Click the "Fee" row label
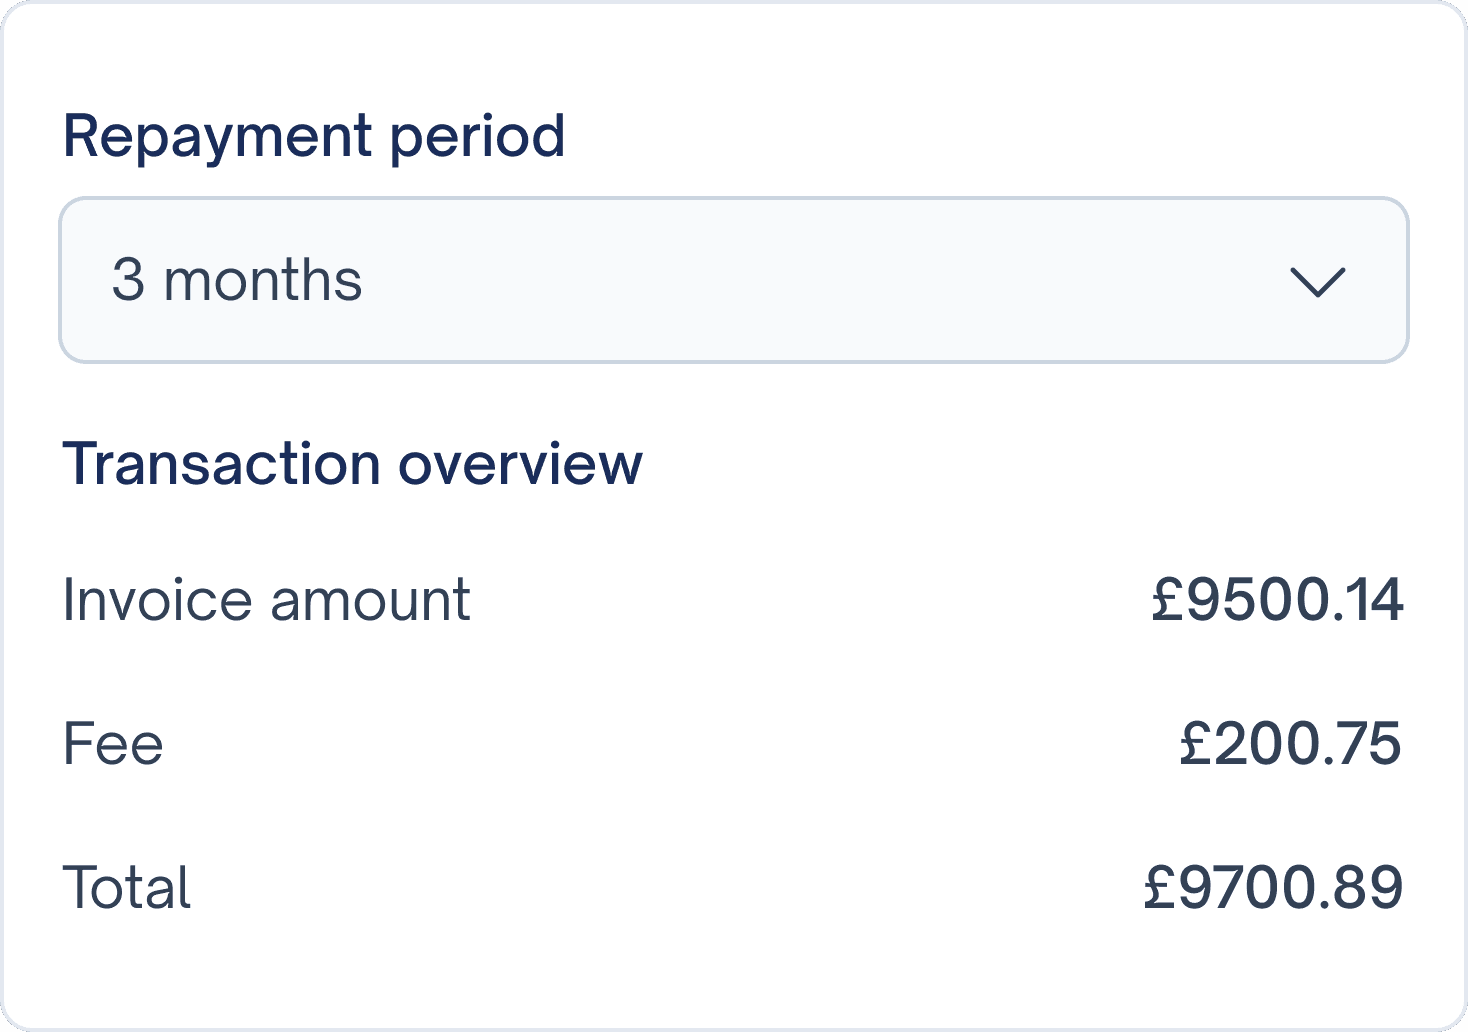Viewport: 1468px width, 1032px height. [113, 744]
